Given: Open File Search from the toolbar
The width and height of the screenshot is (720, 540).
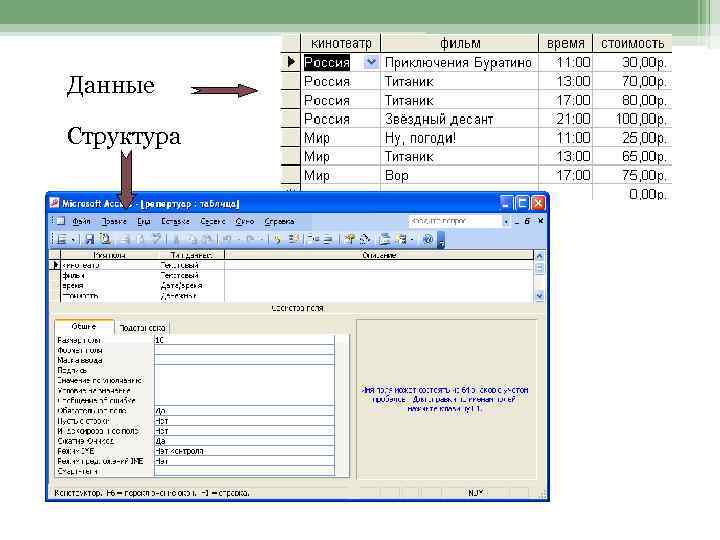Looking at the screenshot, I should click(x=106, y=239).
